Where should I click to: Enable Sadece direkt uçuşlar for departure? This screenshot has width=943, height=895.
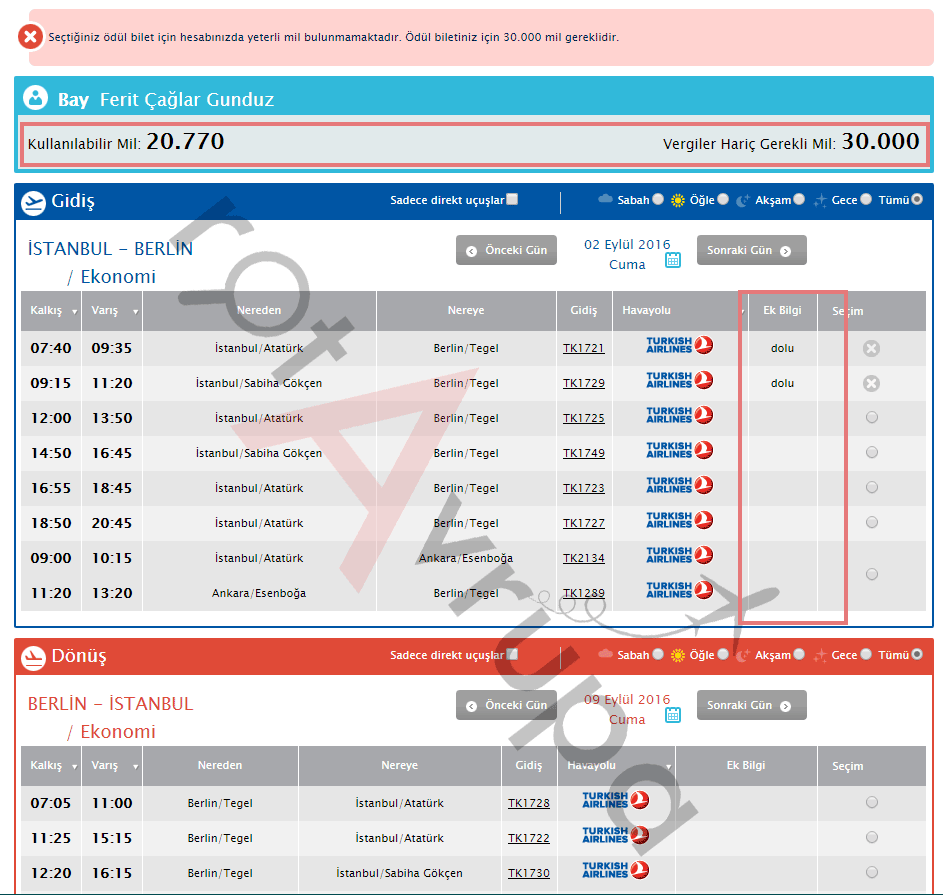pos(512,200)
